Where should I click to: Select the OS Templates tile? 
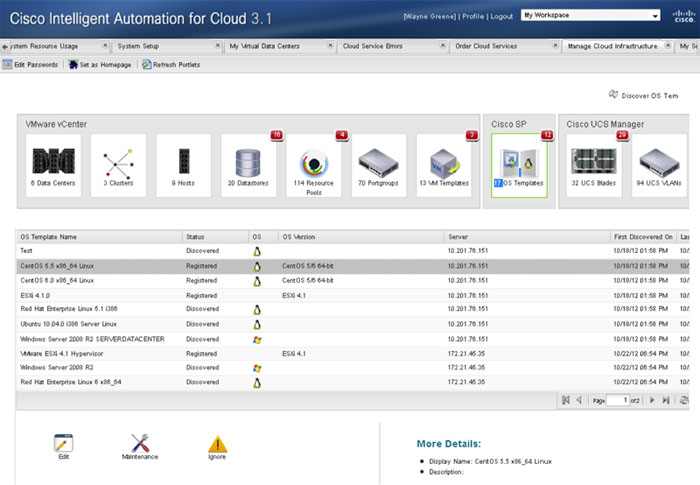pyautogui.click(x=519, y=165)
